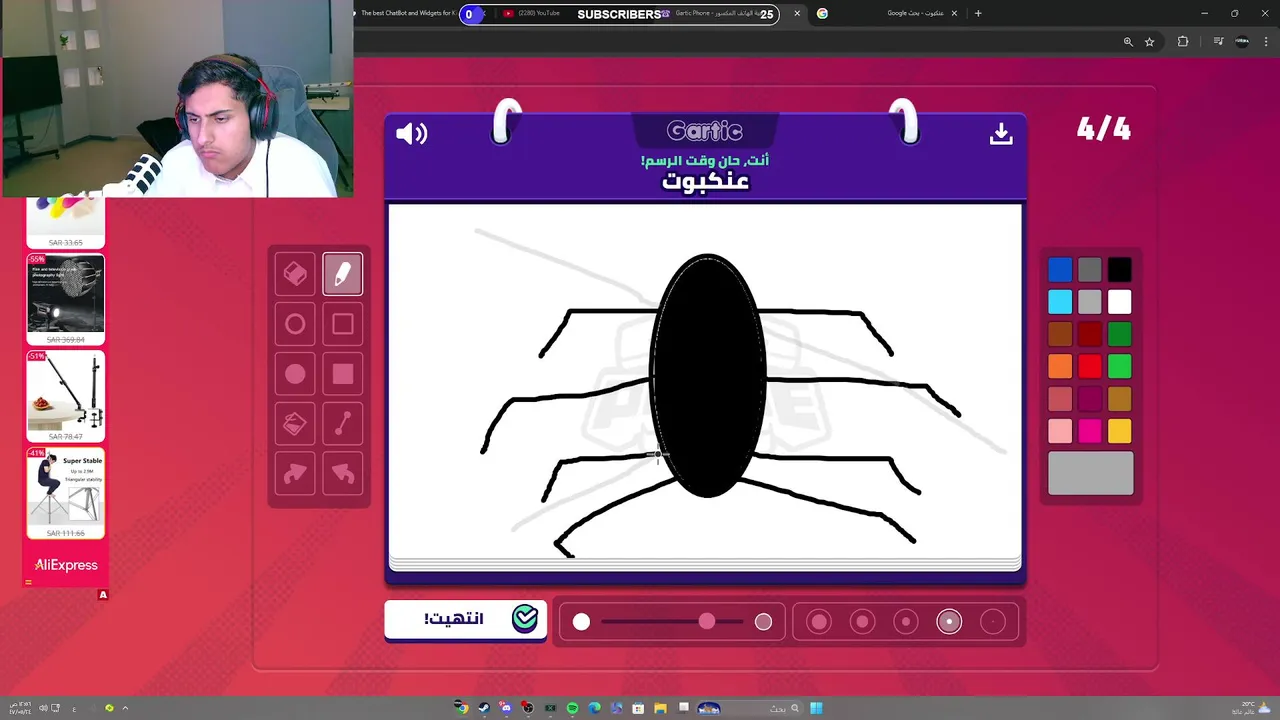Pick the black color swatch
This screenshot has width=1280, height=720.
coord(1119,270)
